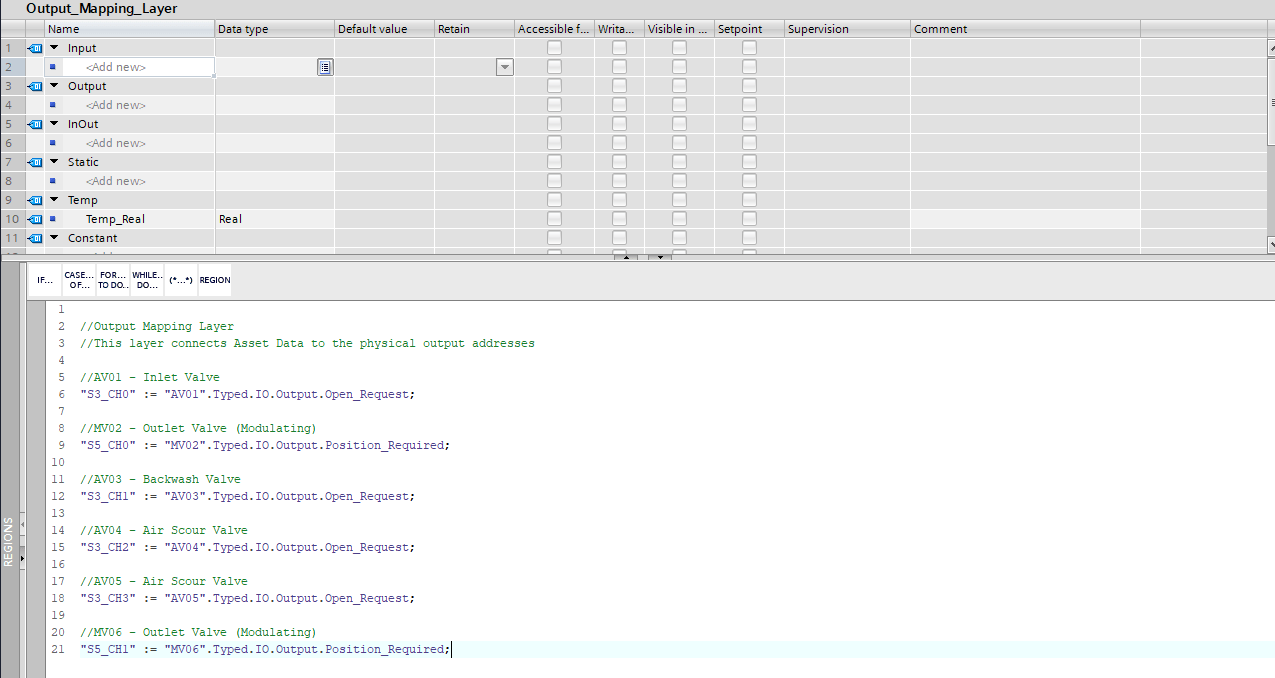Screen dimensions: 1275x678
Task: Insert block comment (*...*) template
Action: [x=181, y=281]
